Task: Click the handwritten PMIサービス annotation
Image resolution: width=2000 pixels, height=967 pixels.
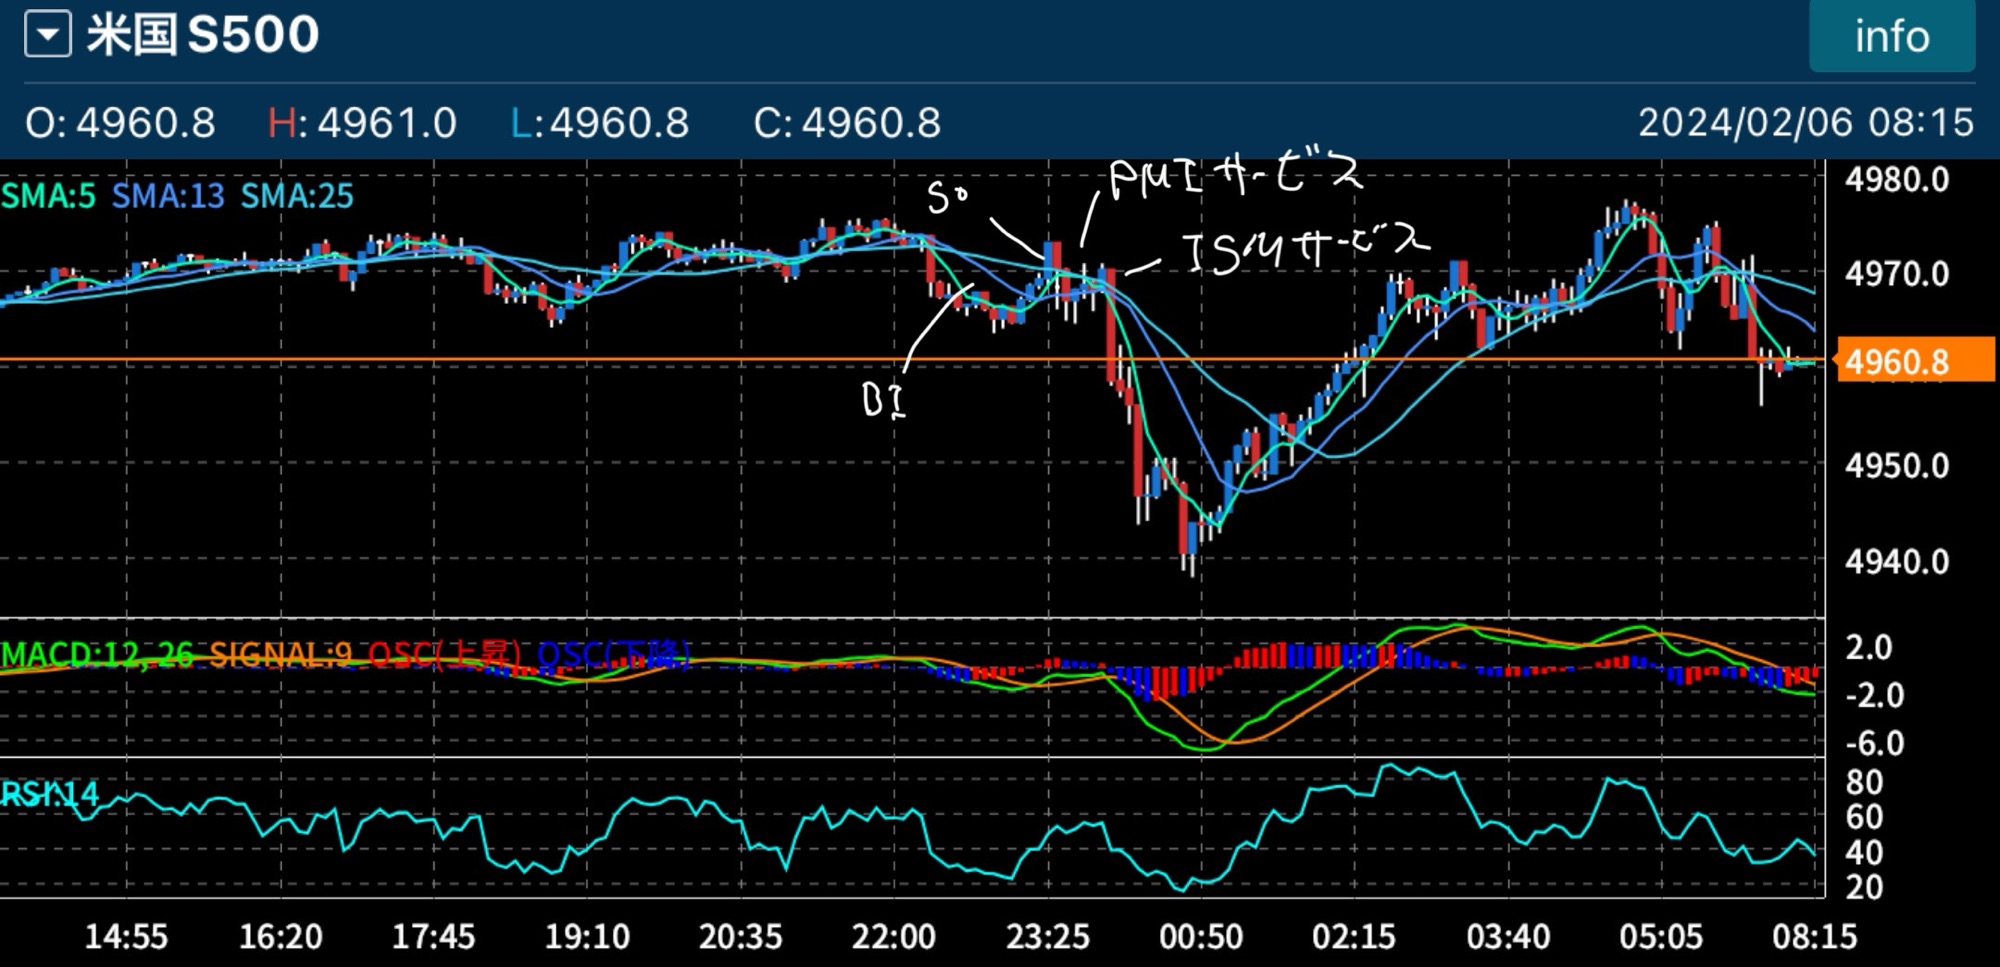Action: (1235, 178)
